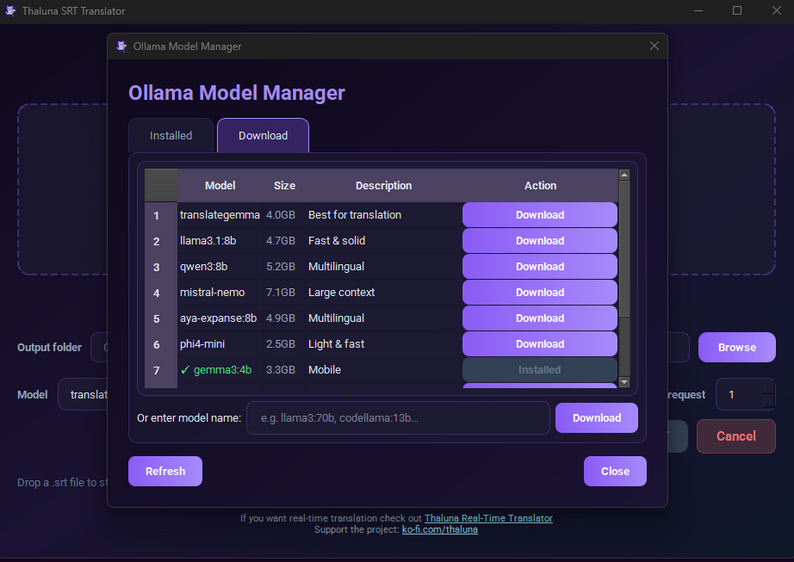This screenshot has width=794, height=562.
Task: Open the ko-fi.com/thaluna link
Action: 440,530
